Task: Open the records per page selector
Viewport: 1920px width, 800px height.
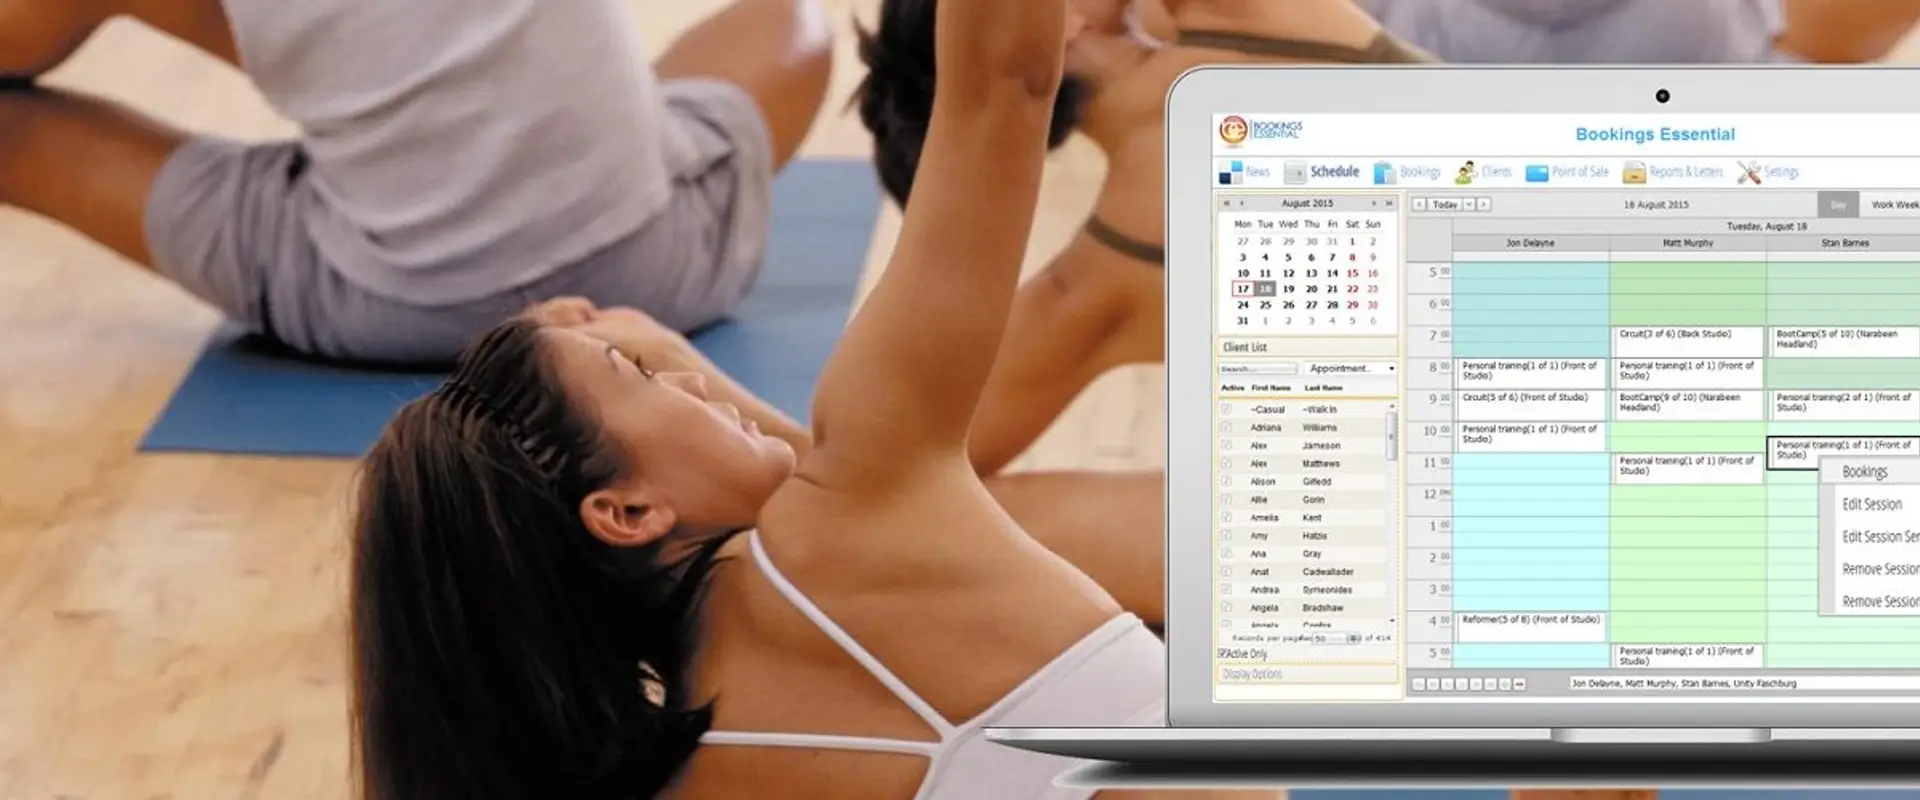Action: tap(1337, 638)
